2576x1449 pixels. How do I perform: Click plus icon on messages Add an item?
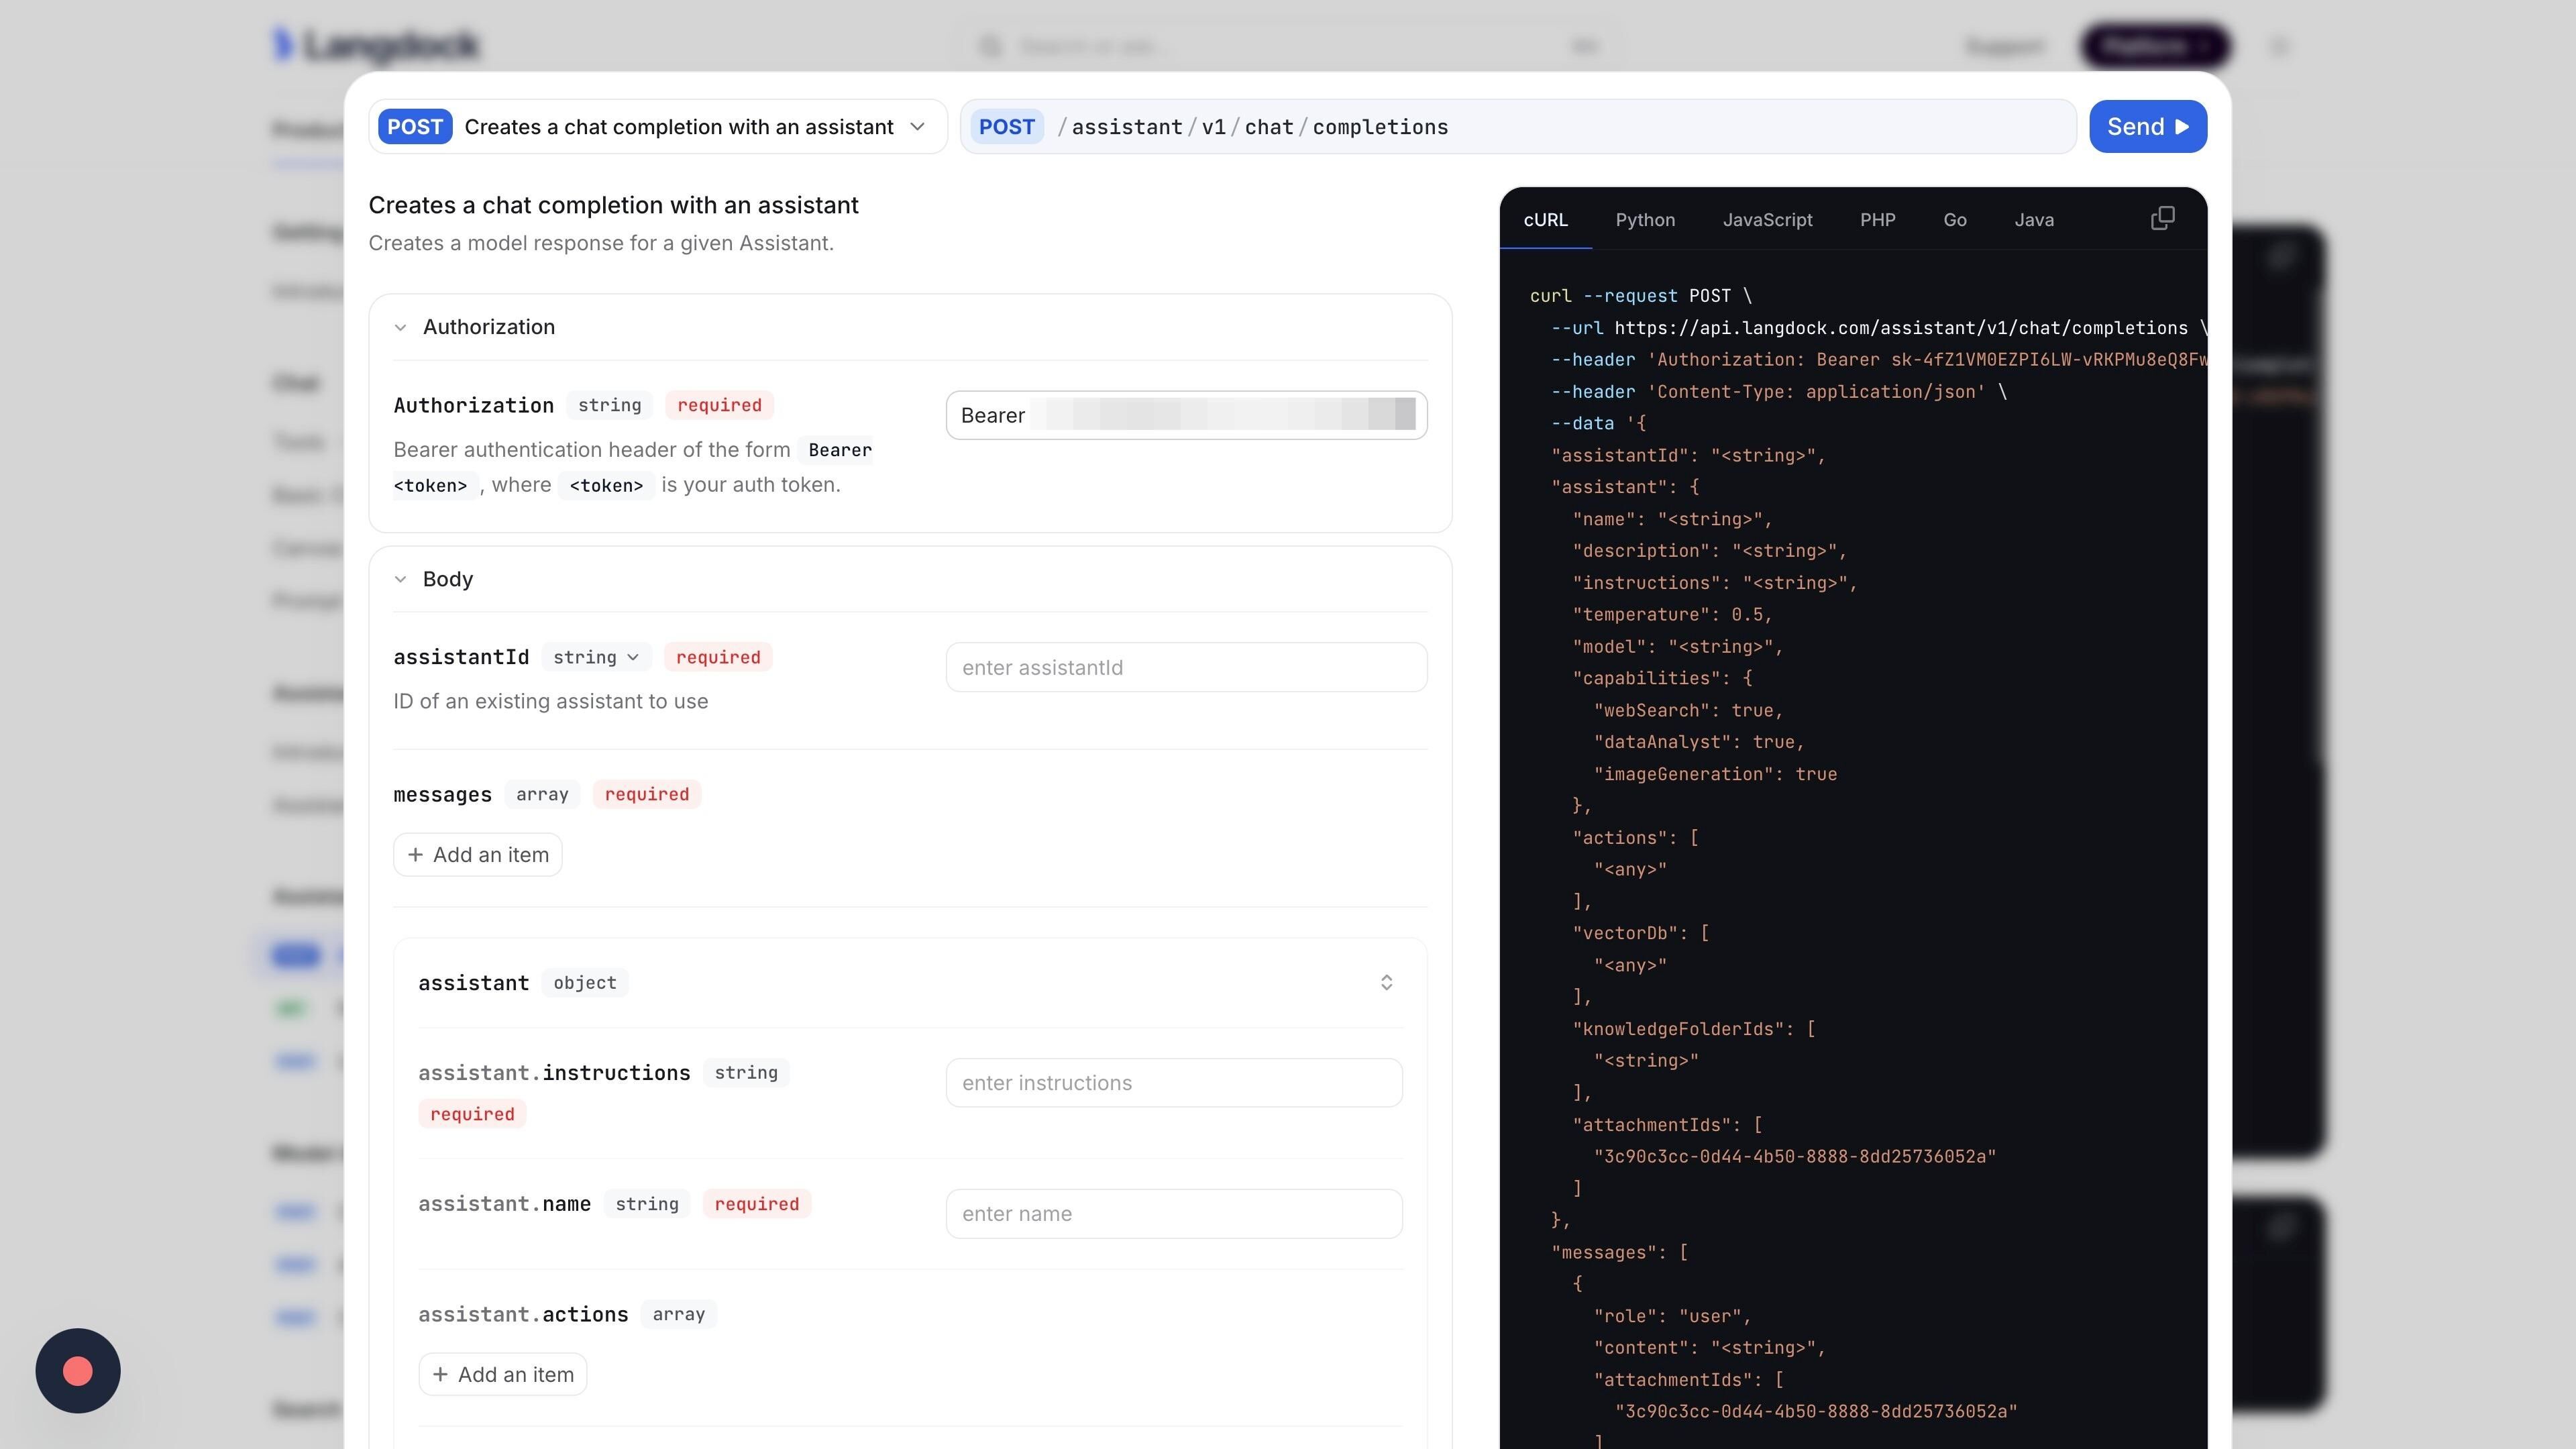[415, 855]
